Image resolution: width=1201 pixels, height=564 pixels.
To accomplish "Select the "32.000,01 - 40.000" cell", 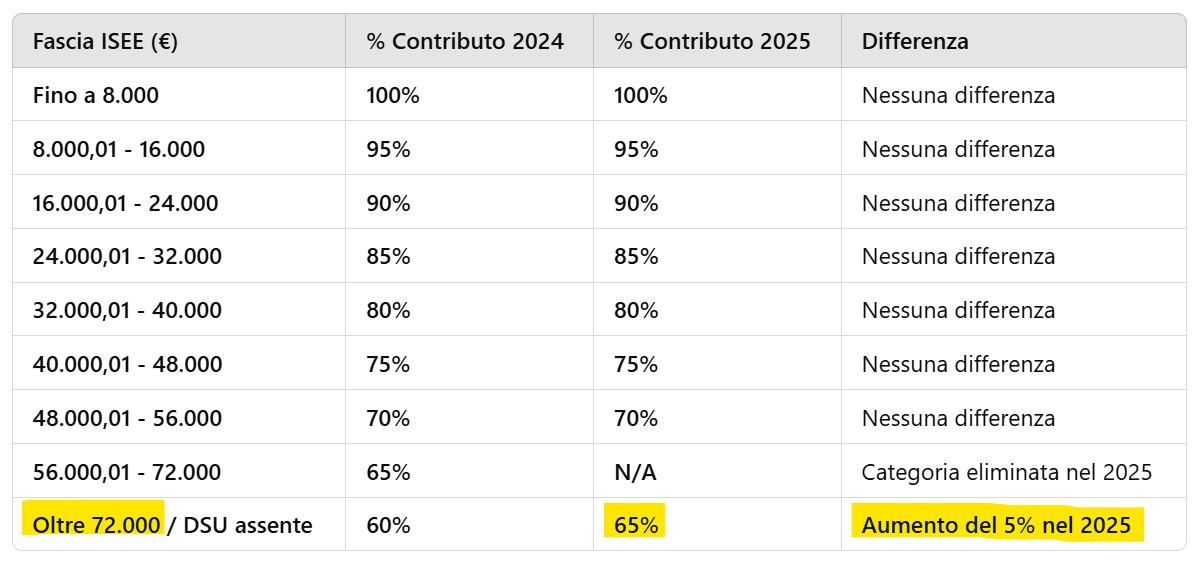I will coord(127,311).
